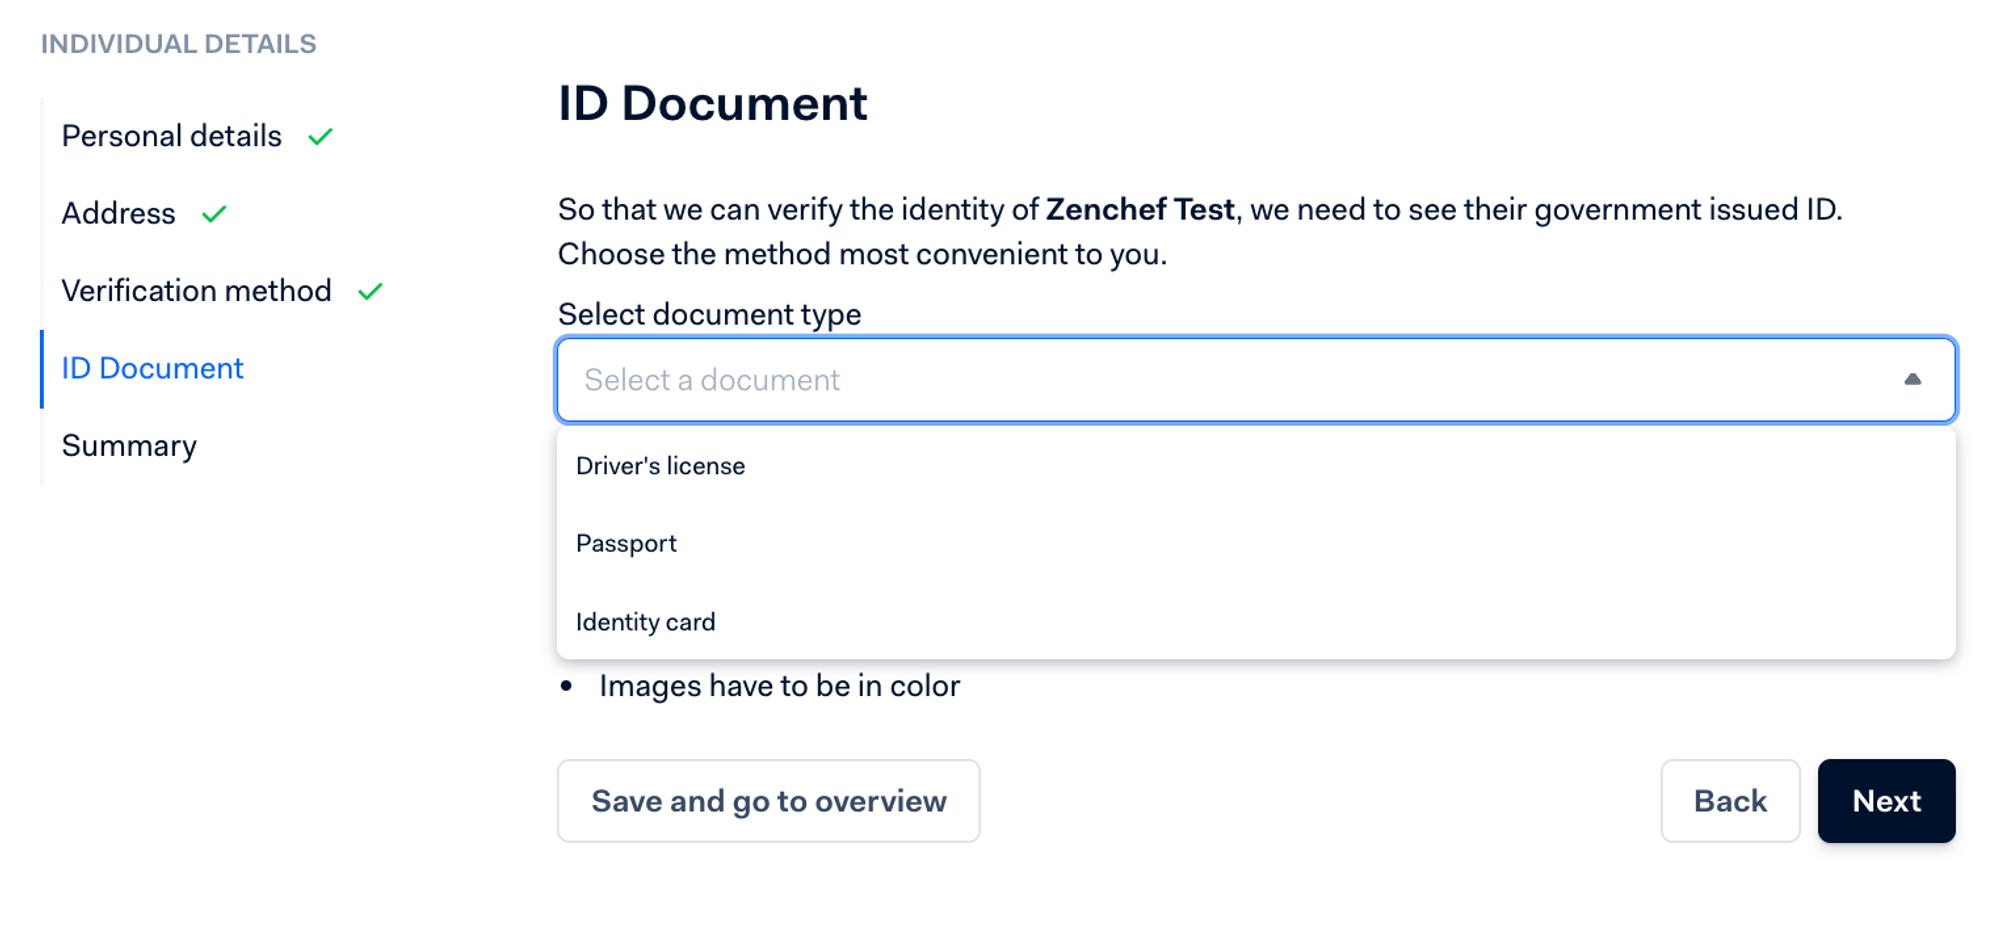This screenshot has height=950, width=2000.
Task: Select ID Document in the sidebar
Action: tap(153, 369)
